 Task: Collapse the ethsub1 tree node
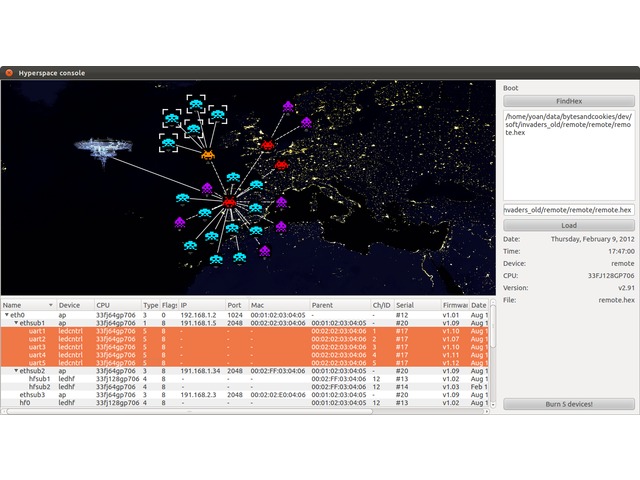point(15,323)
